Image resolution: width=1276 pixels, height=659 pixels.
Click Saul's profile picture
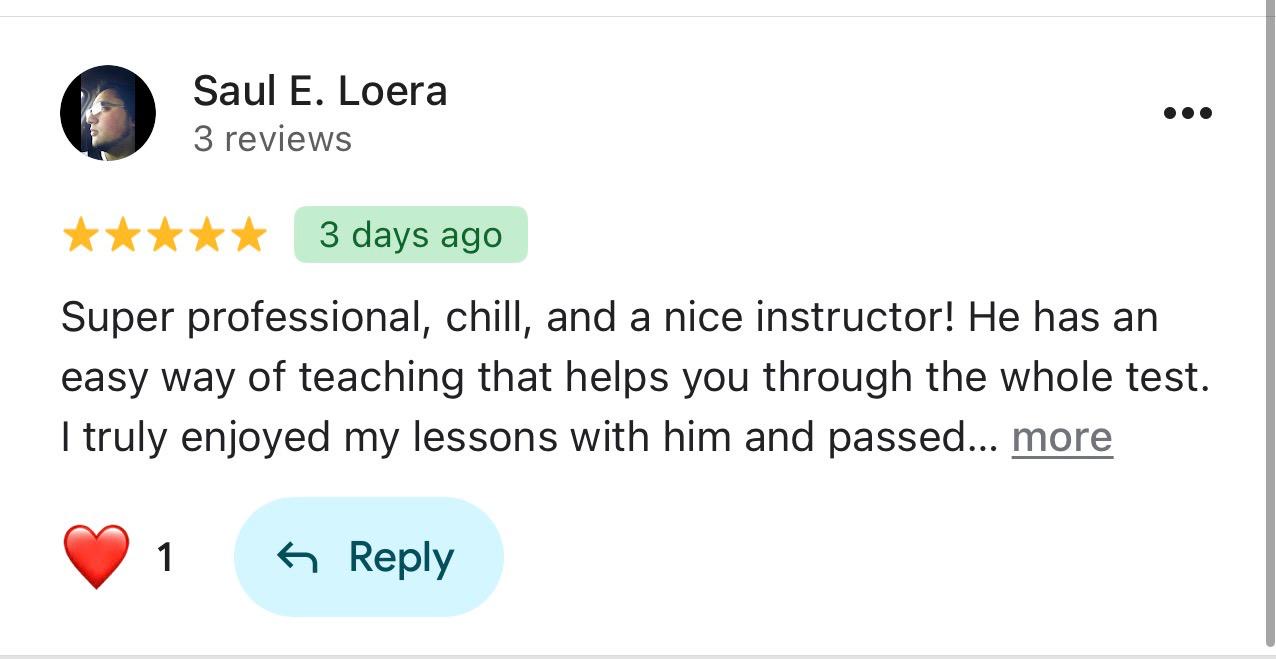click(108, 112)
